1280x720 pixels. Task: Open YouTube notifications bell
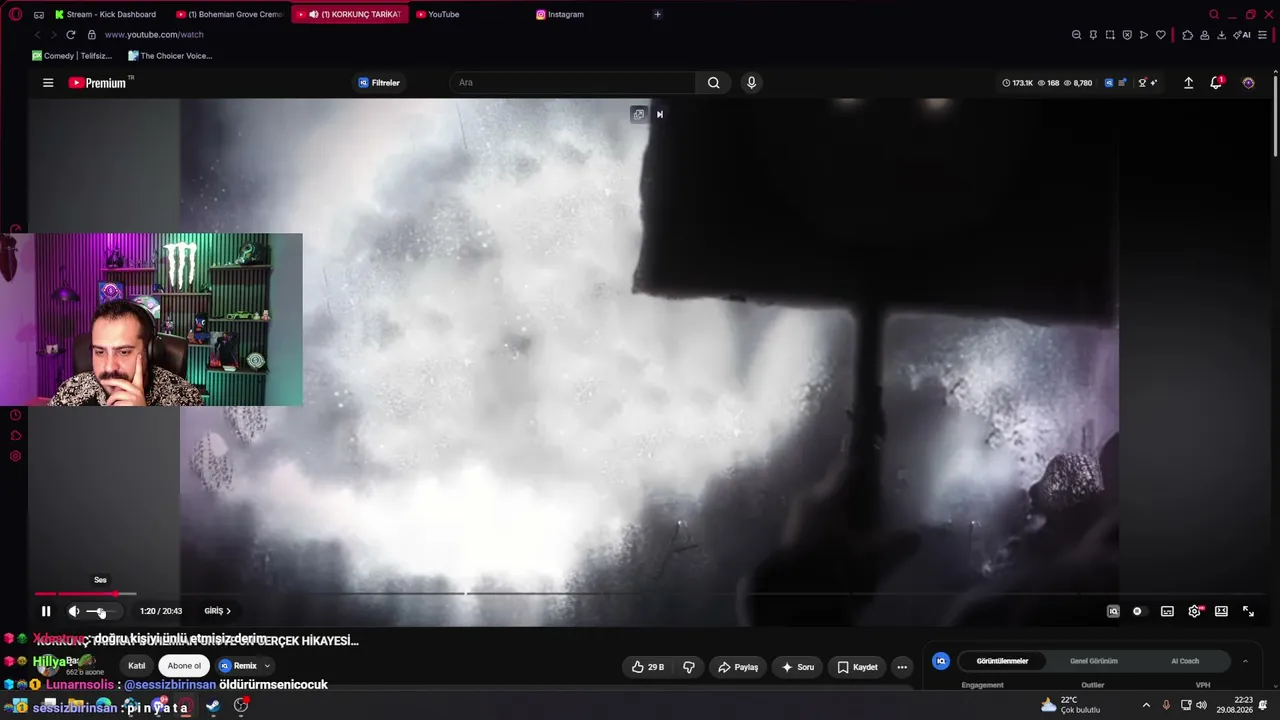1216,83
